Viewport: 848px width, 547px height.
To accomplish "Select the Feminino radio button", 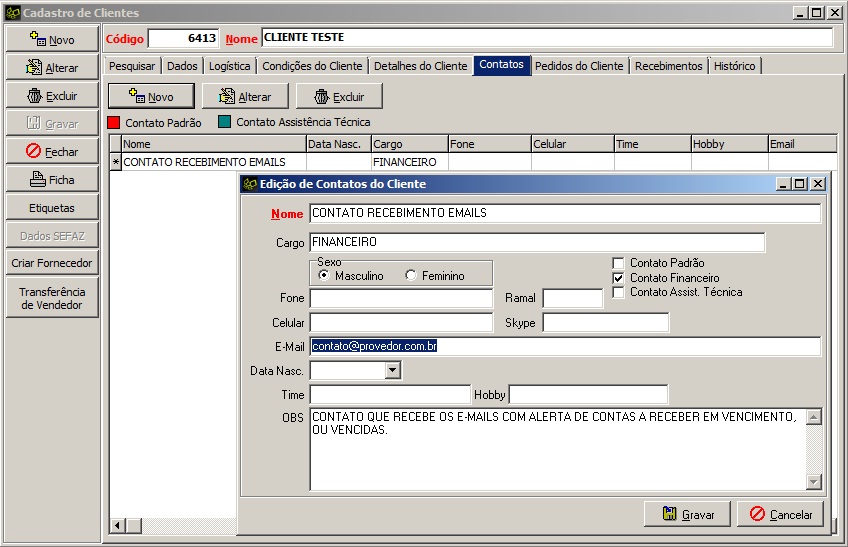I will pos(411,276).
